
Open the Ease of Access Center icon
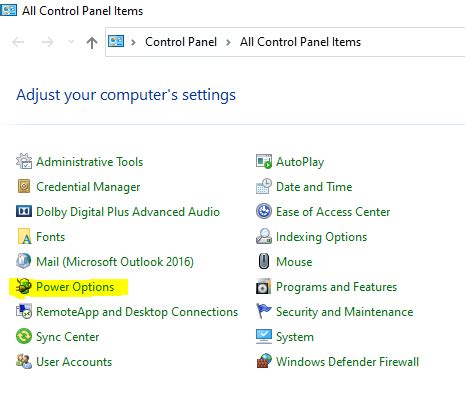tap(264, 211)
